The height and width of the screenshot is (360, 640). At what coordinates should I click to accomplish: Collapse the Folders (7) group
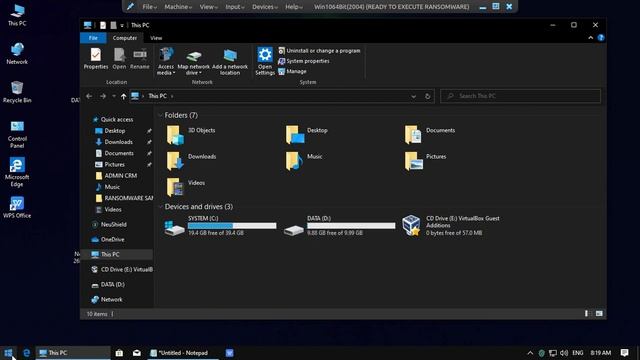(160, 116)
